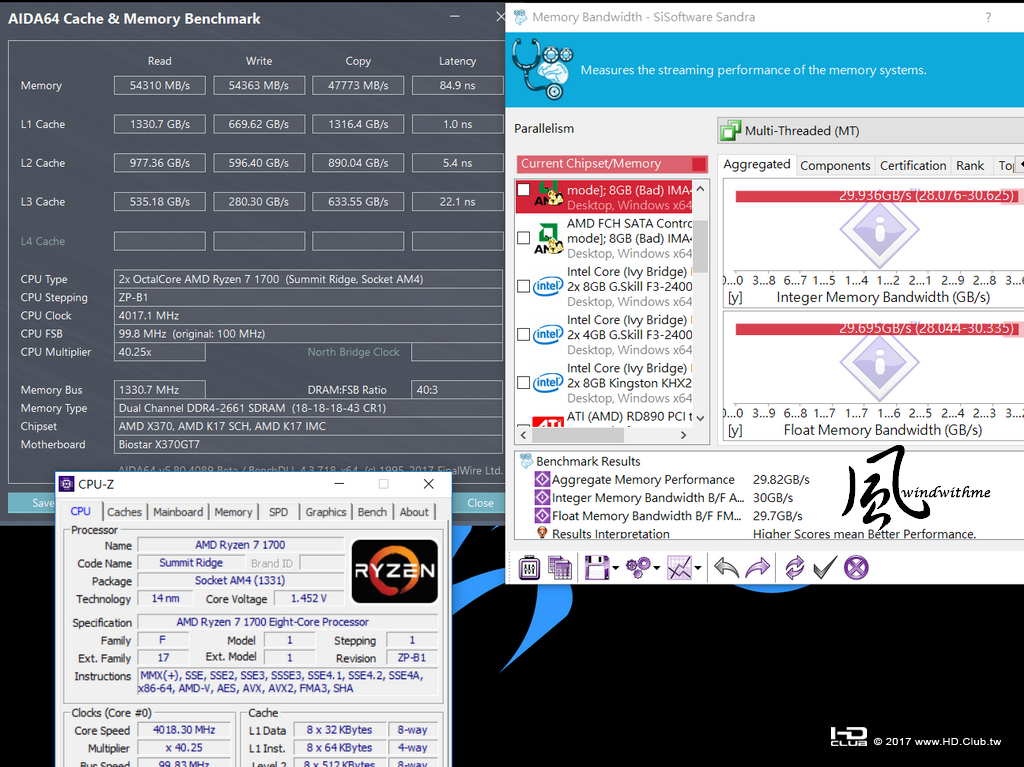Check the AMD FCH SATA Controller reference entry
This screenshot has height=767, width=1024.
[x=523, y=238]
